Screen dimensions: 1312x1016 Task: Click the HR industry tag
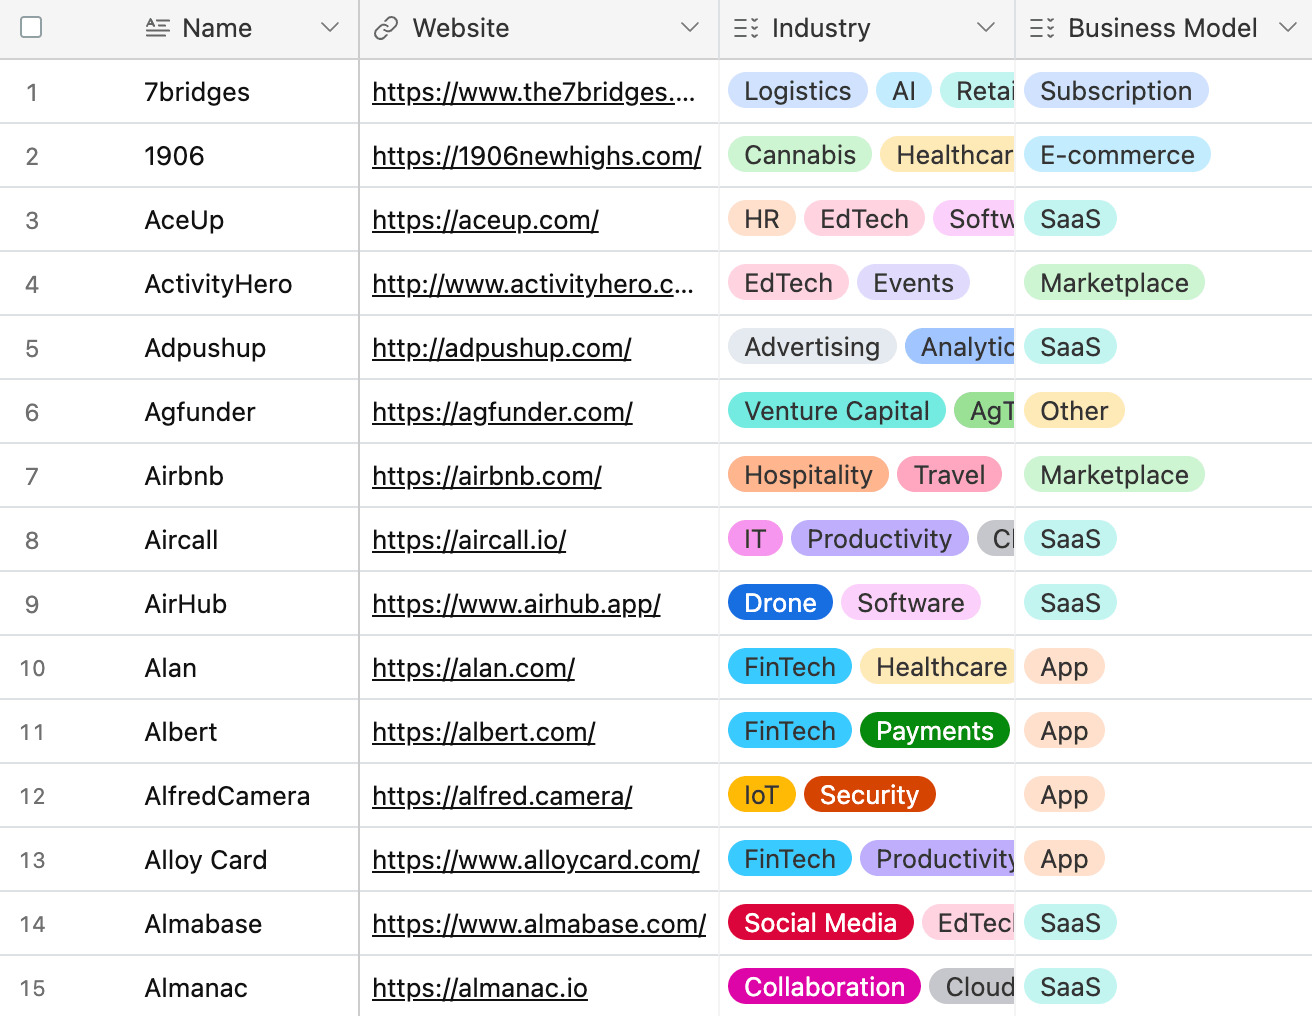tap(762, 219)
